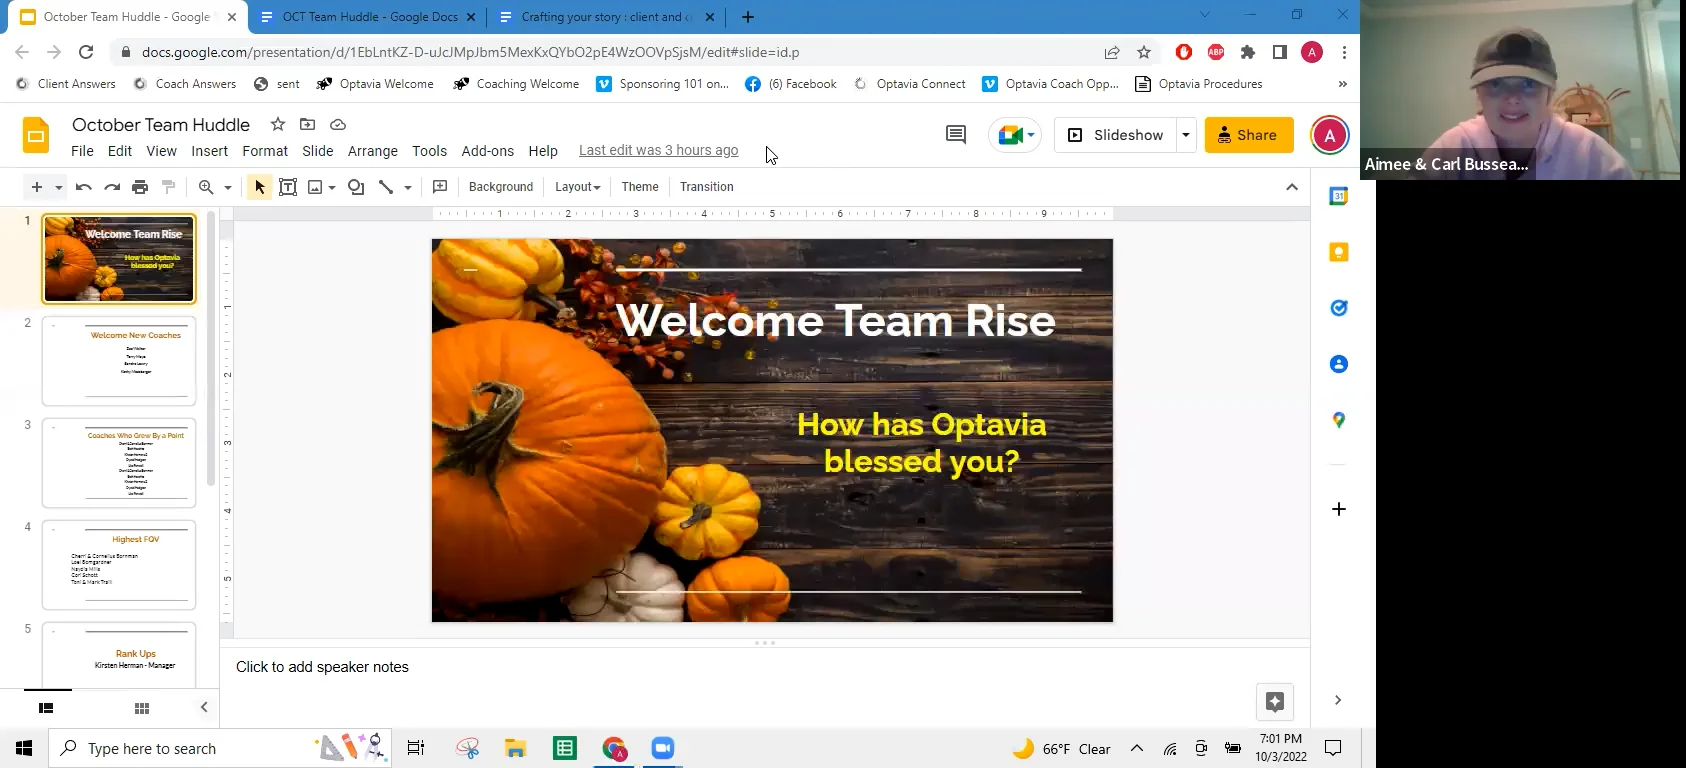Switch to filmstrip view
The width and height of the screenshot is (1686, 768).
pyautogui.click(x=46, y=708)
